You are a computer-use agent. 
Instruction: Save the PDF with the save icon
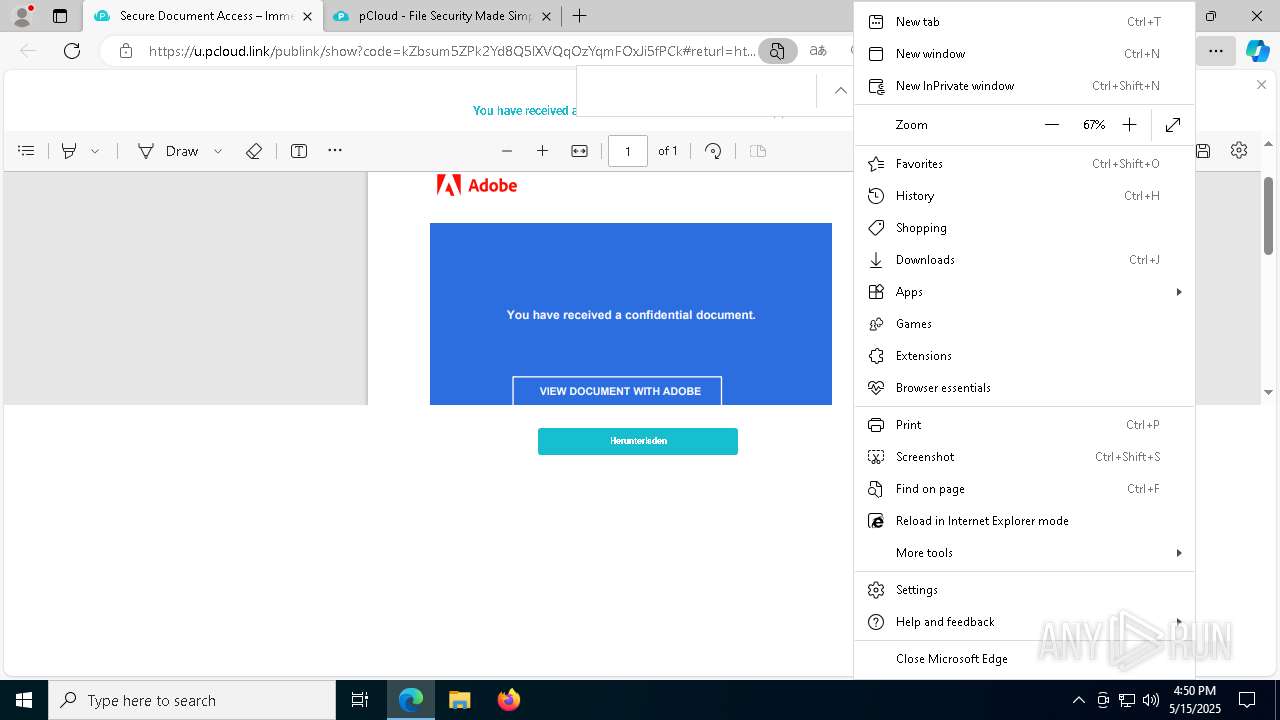coord(1203,151)
